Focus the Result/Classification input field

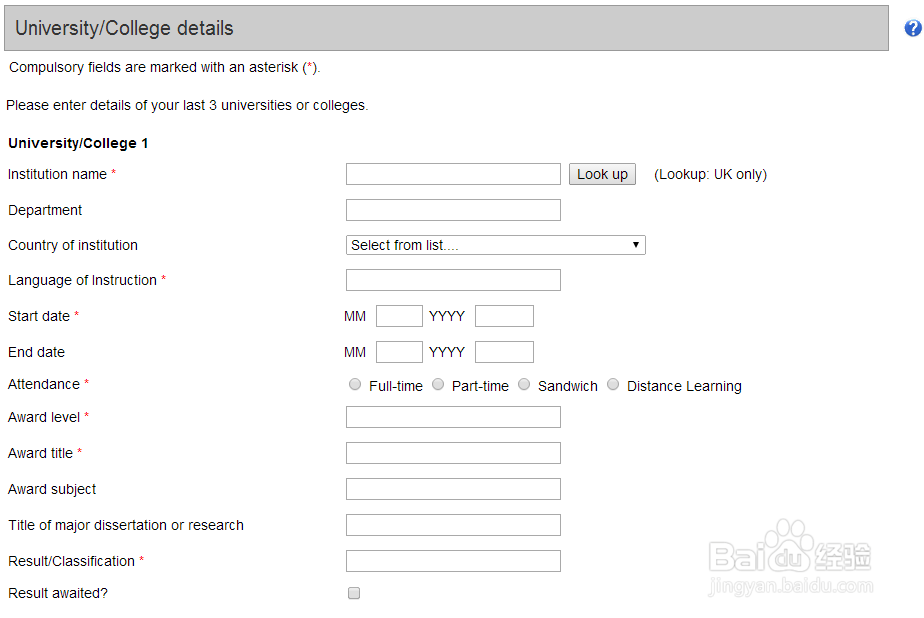453,561
